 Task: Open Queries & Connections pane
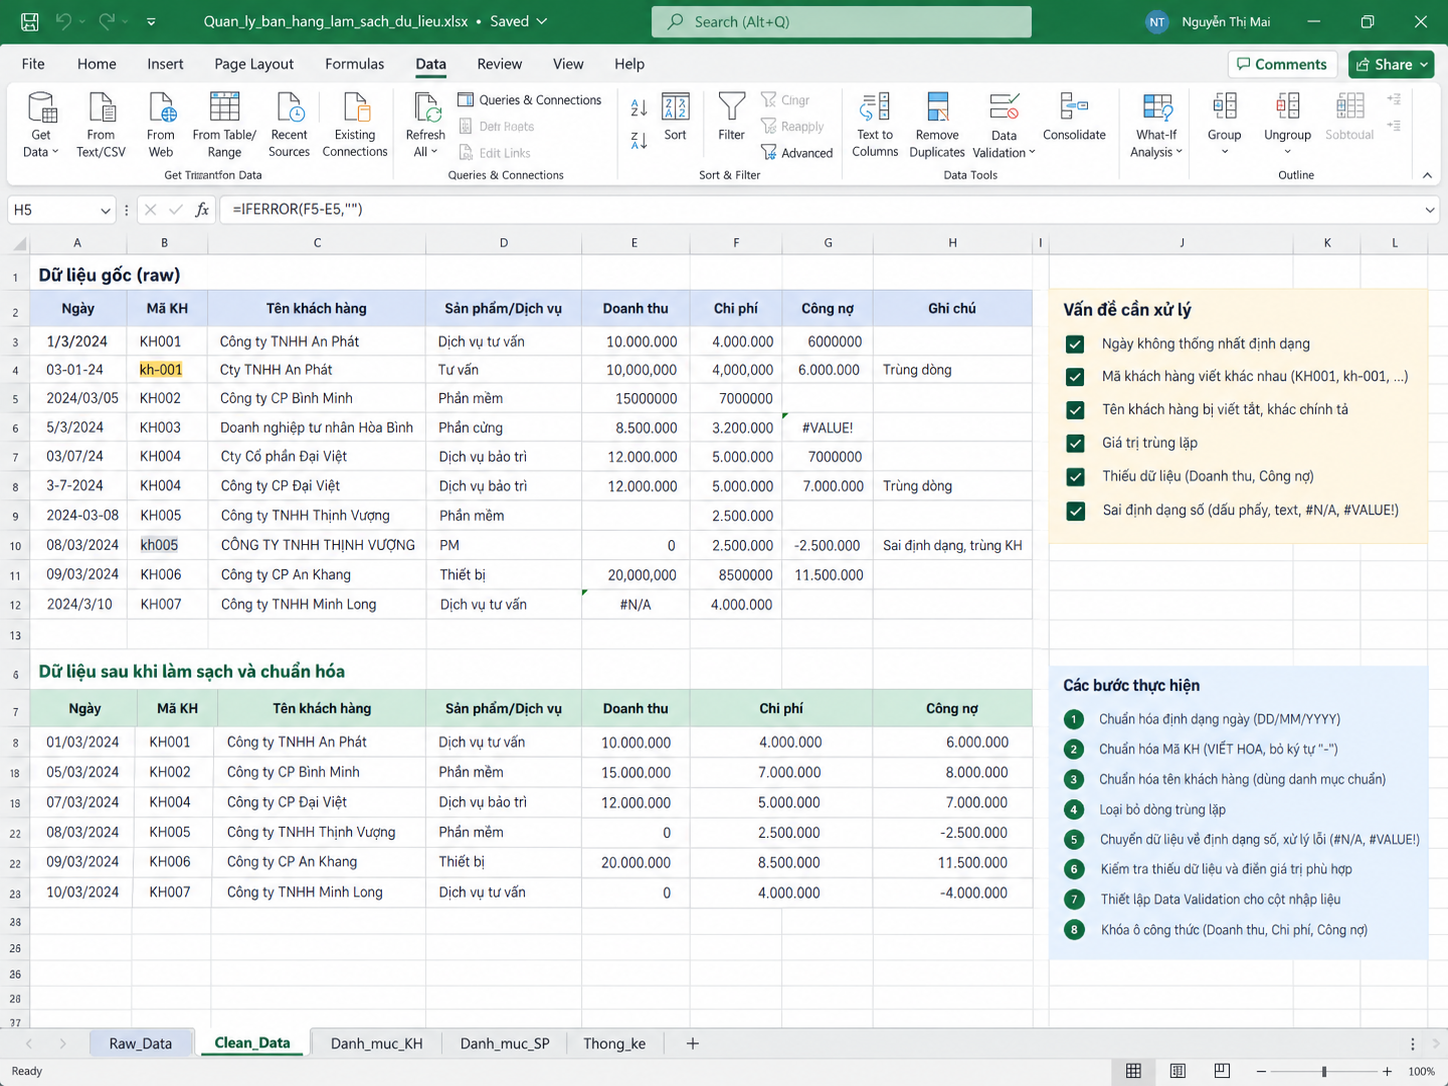coord(530,100)
